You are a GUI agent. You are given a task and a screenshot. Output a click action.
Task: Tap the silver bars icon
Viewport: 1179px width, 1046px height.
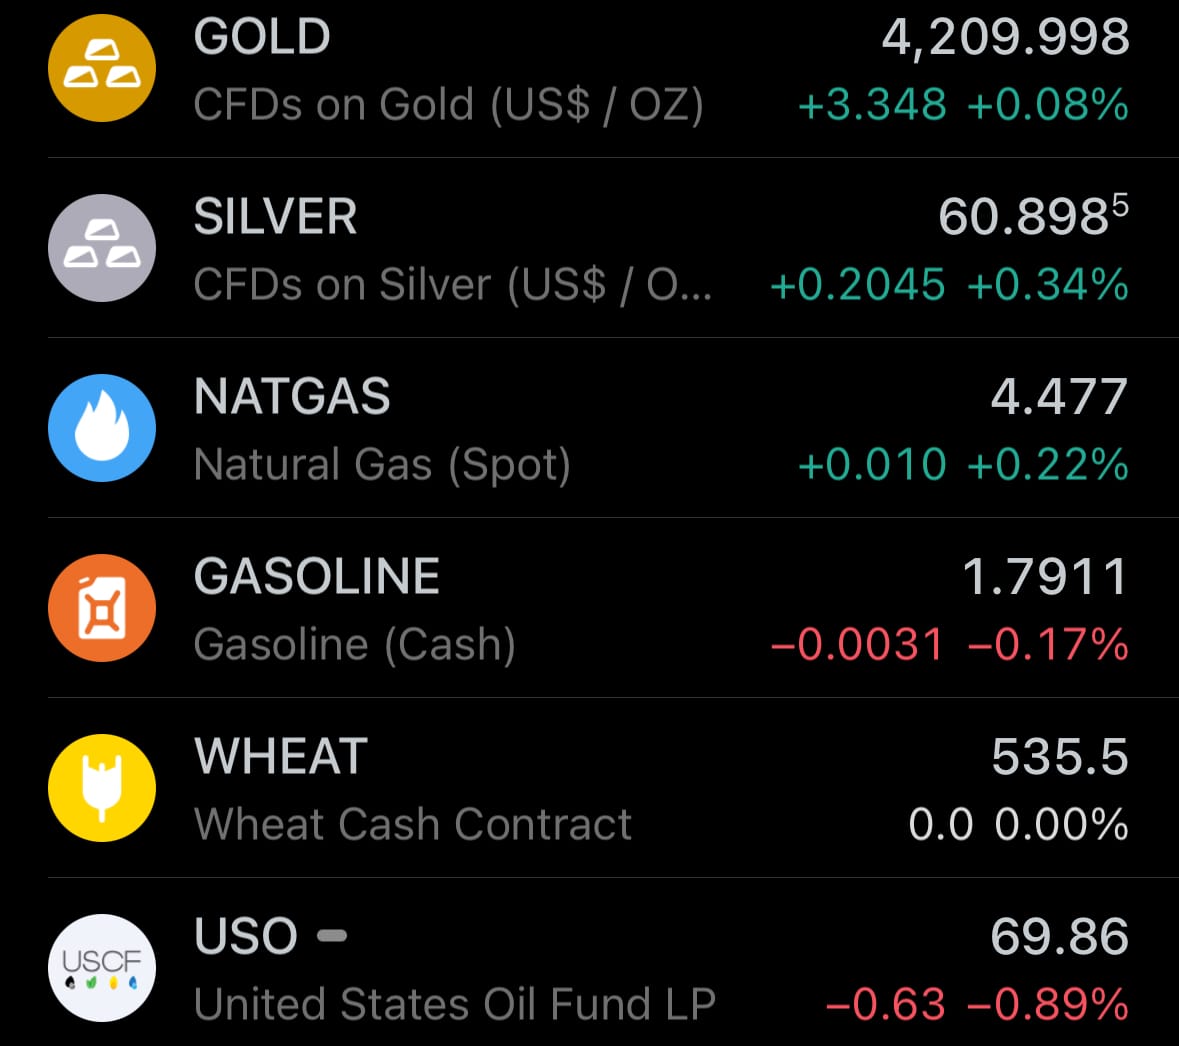(x=102, y=248)
